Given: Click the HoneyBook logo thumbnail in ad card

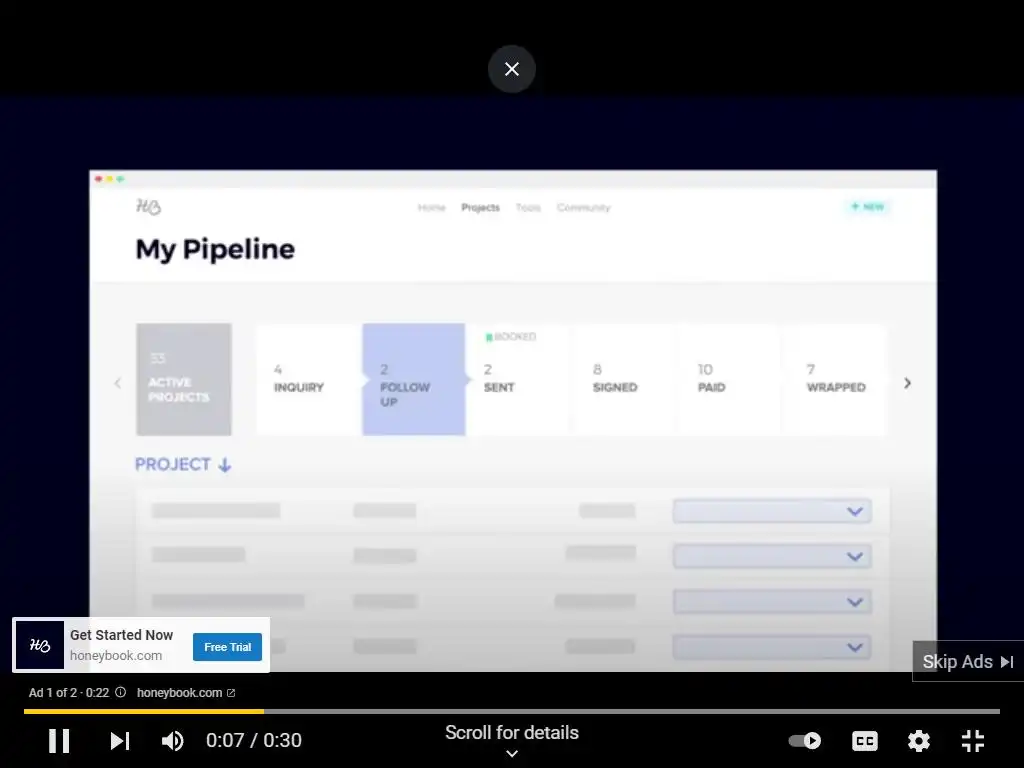Looking at the screenshot, I should pyautogui.click(x=40, y=645).
